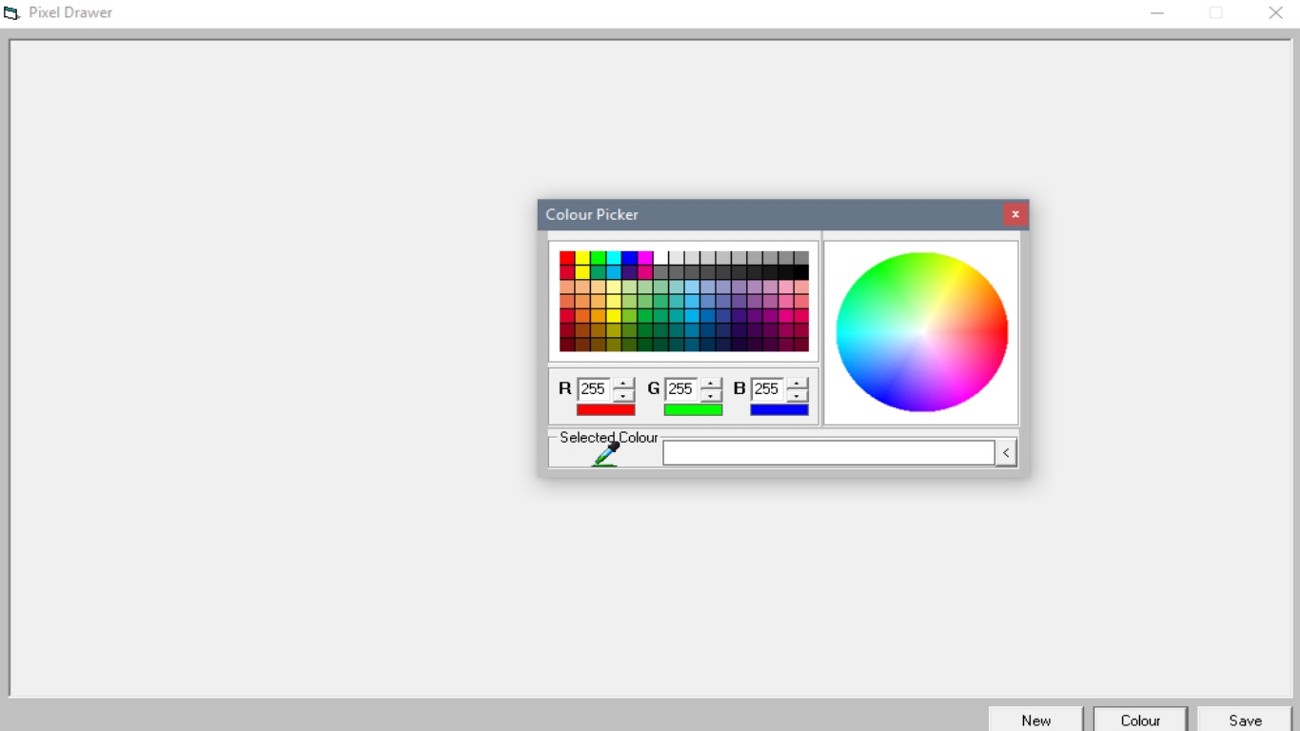Click the Save button
Screen dimensions: 1300x731
(x=1244, y=719)
